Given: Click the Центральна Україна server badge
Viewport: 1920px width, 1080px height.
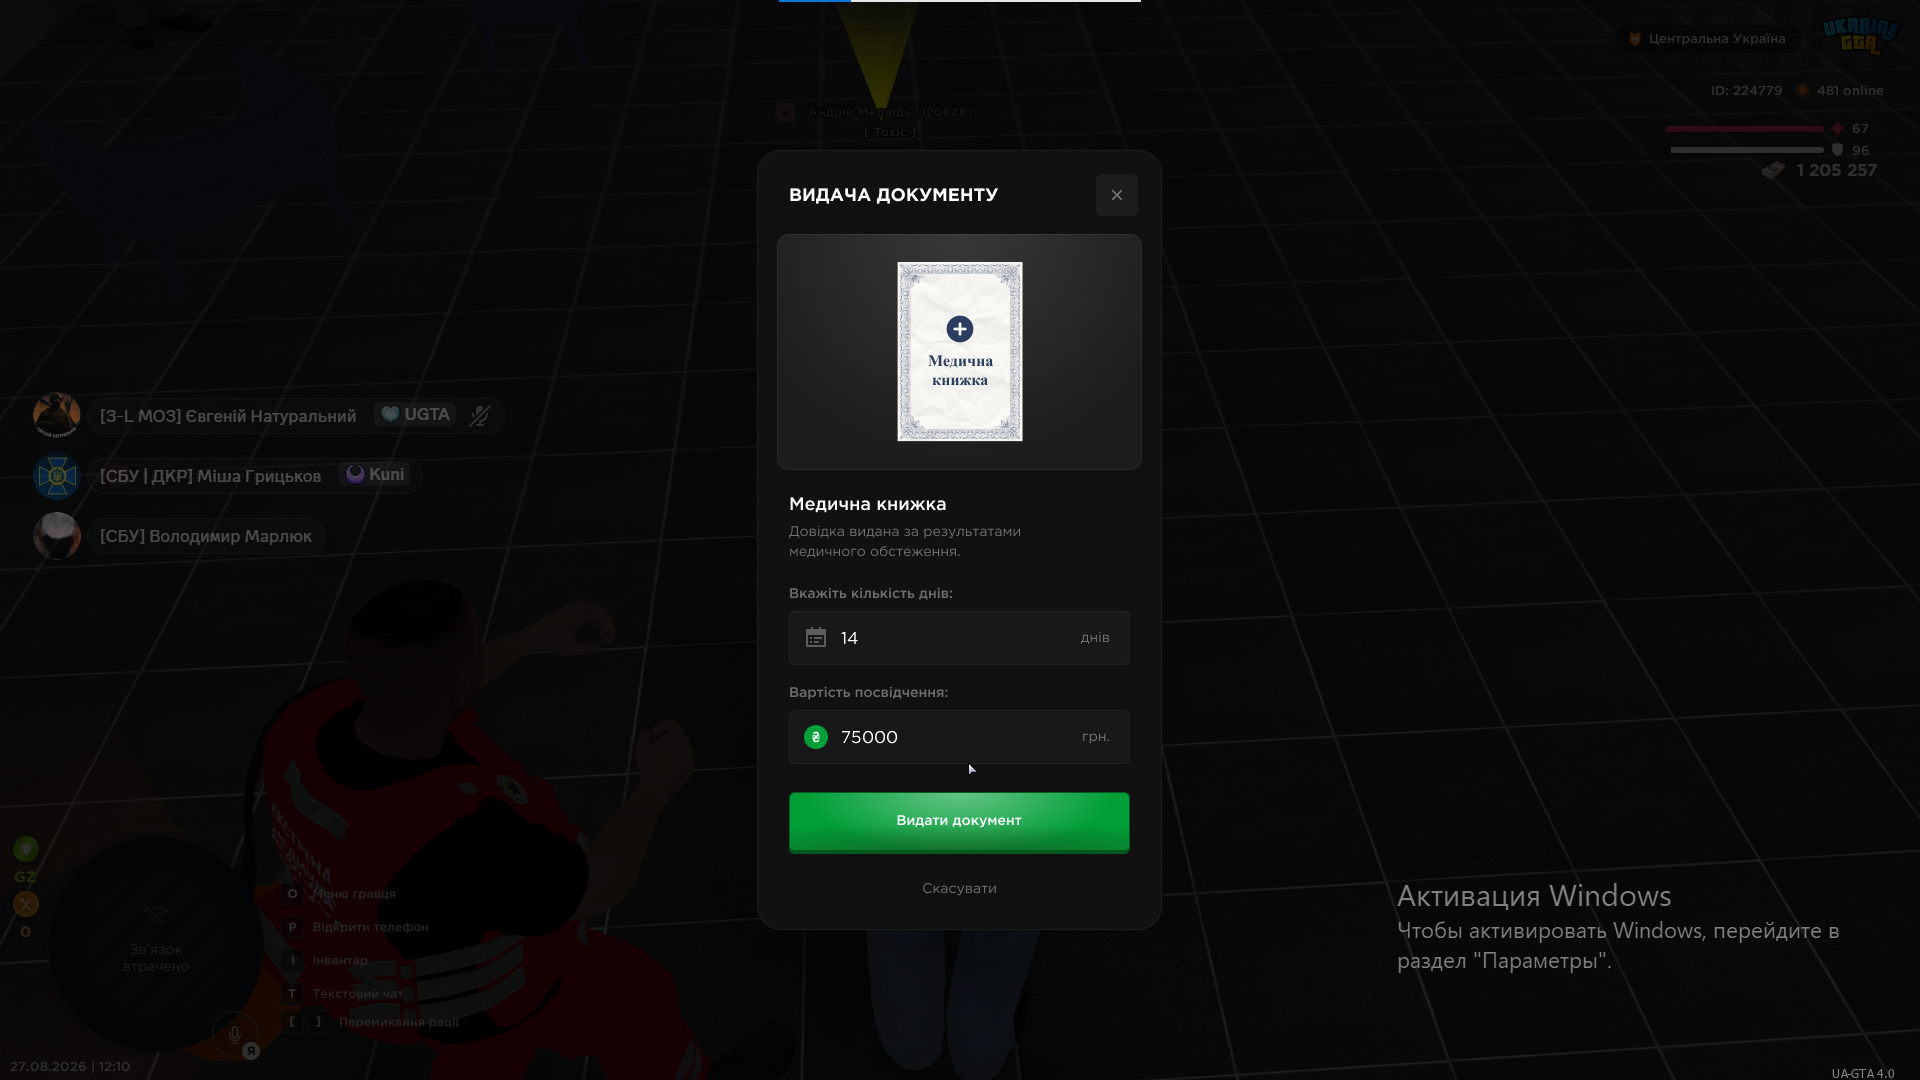Looking at the screenshot, I should [x=1709, y=39].
